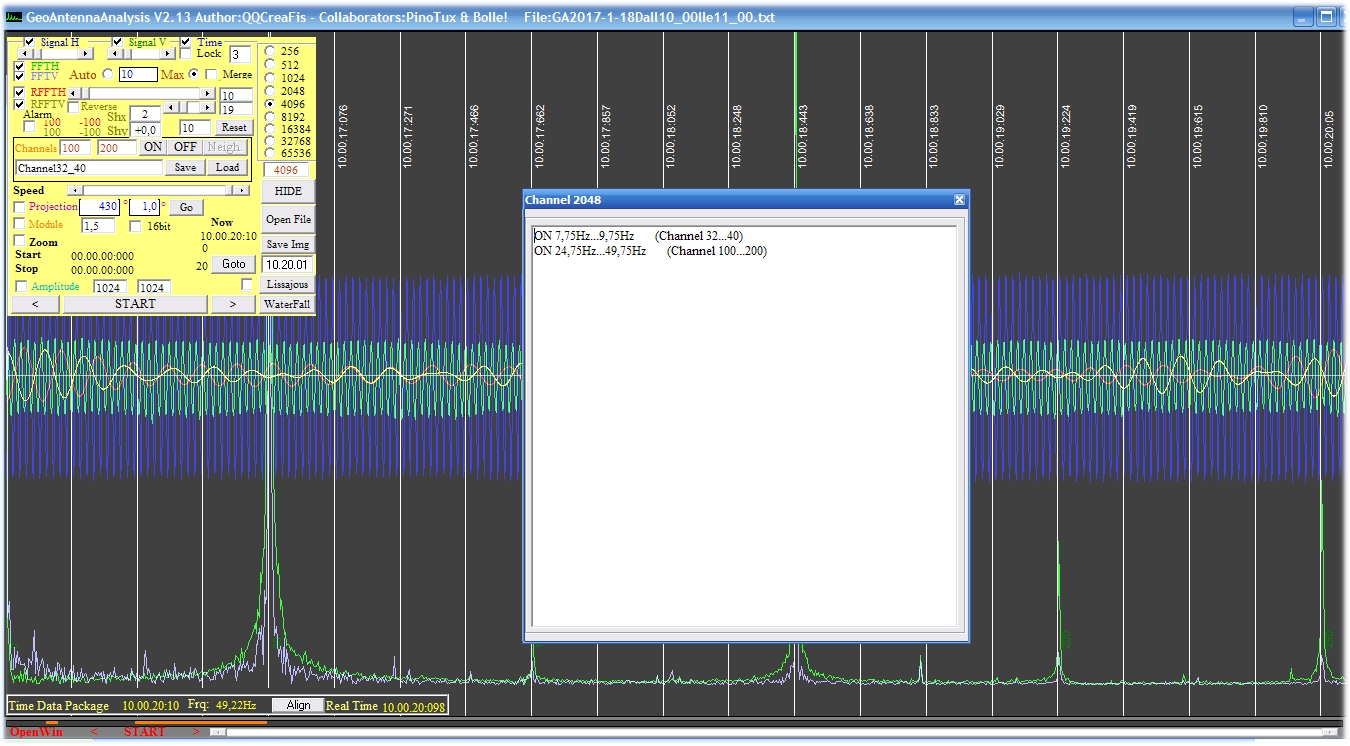Select the 32768 FFT size option
This screenshot has width=1350, height=746.
coord(270,141)
